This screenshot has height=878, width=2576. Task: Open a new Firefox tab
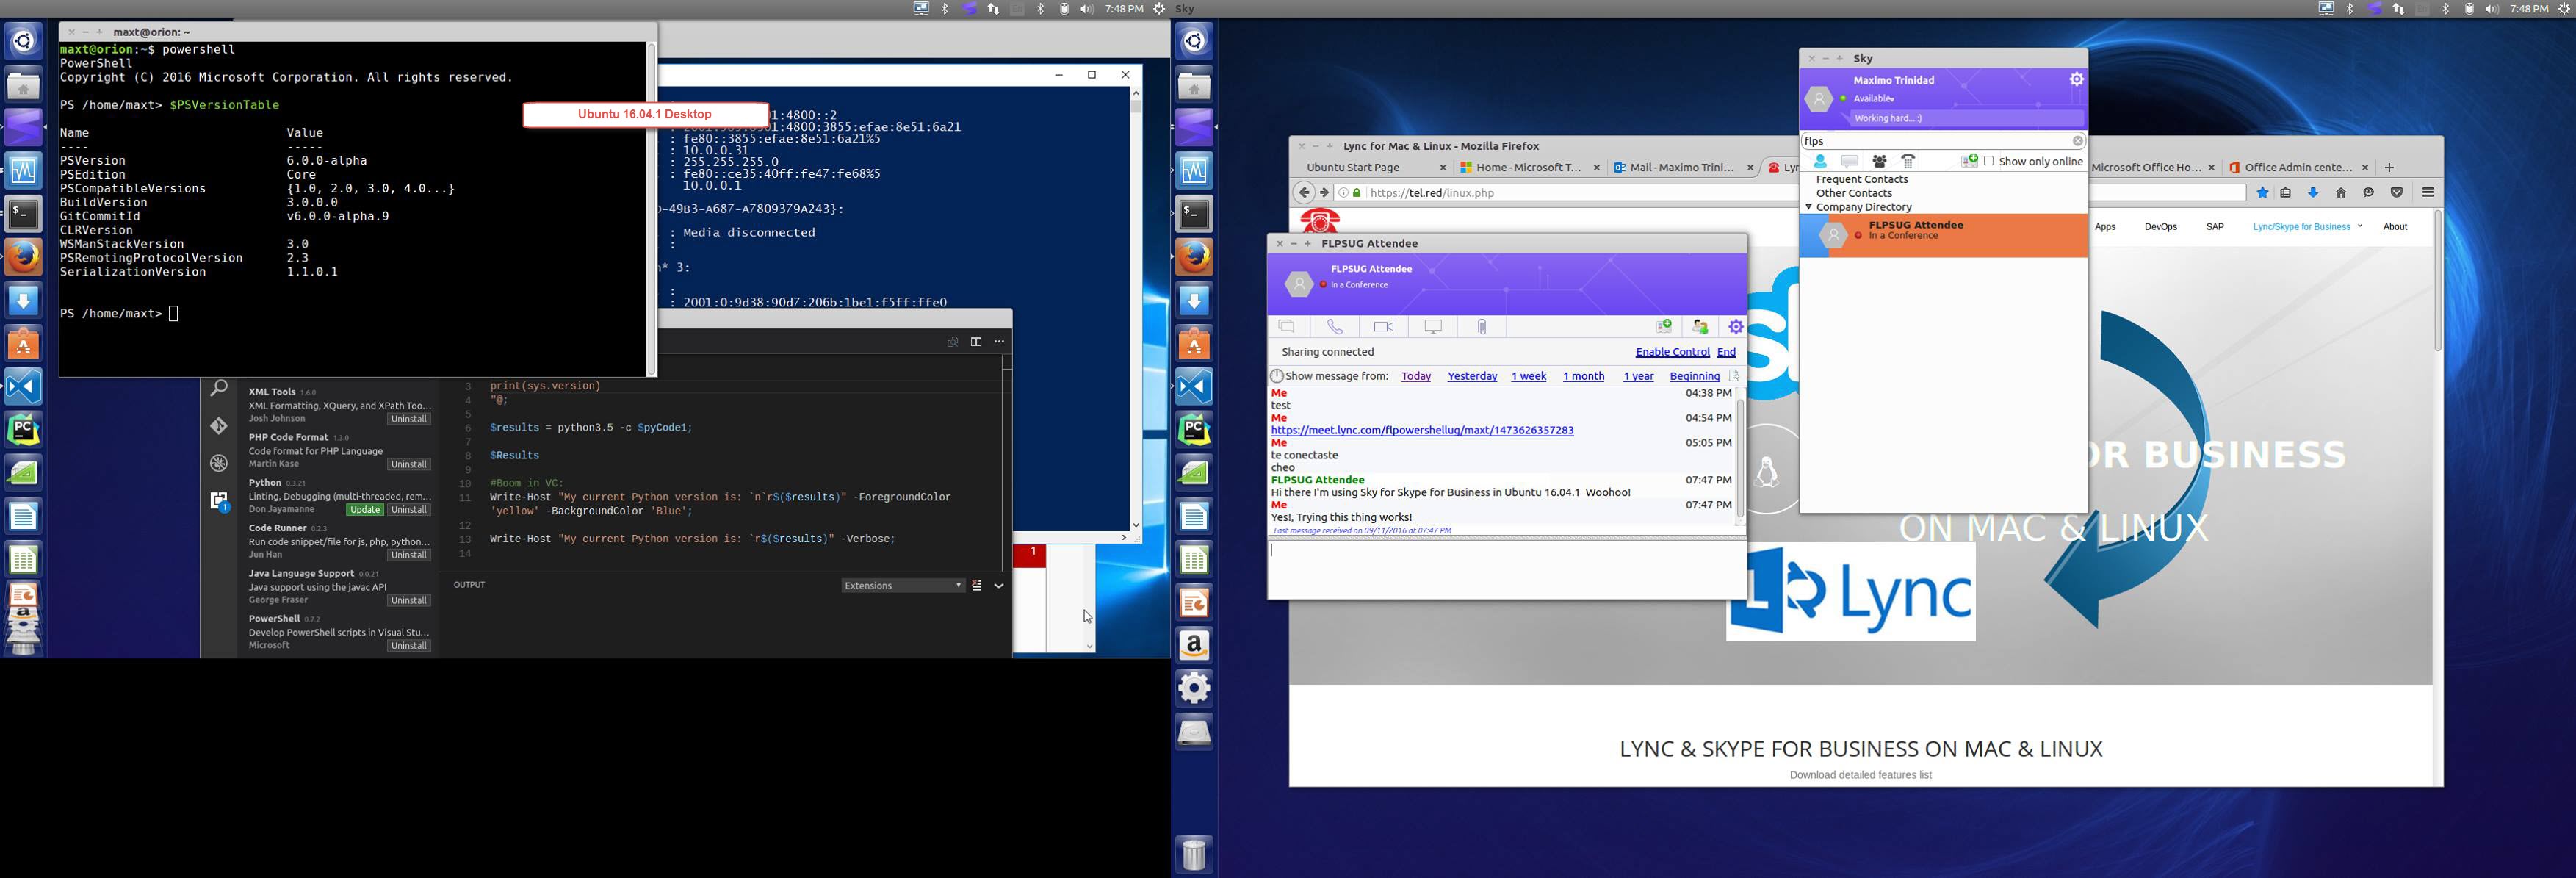pos(2389,168)
